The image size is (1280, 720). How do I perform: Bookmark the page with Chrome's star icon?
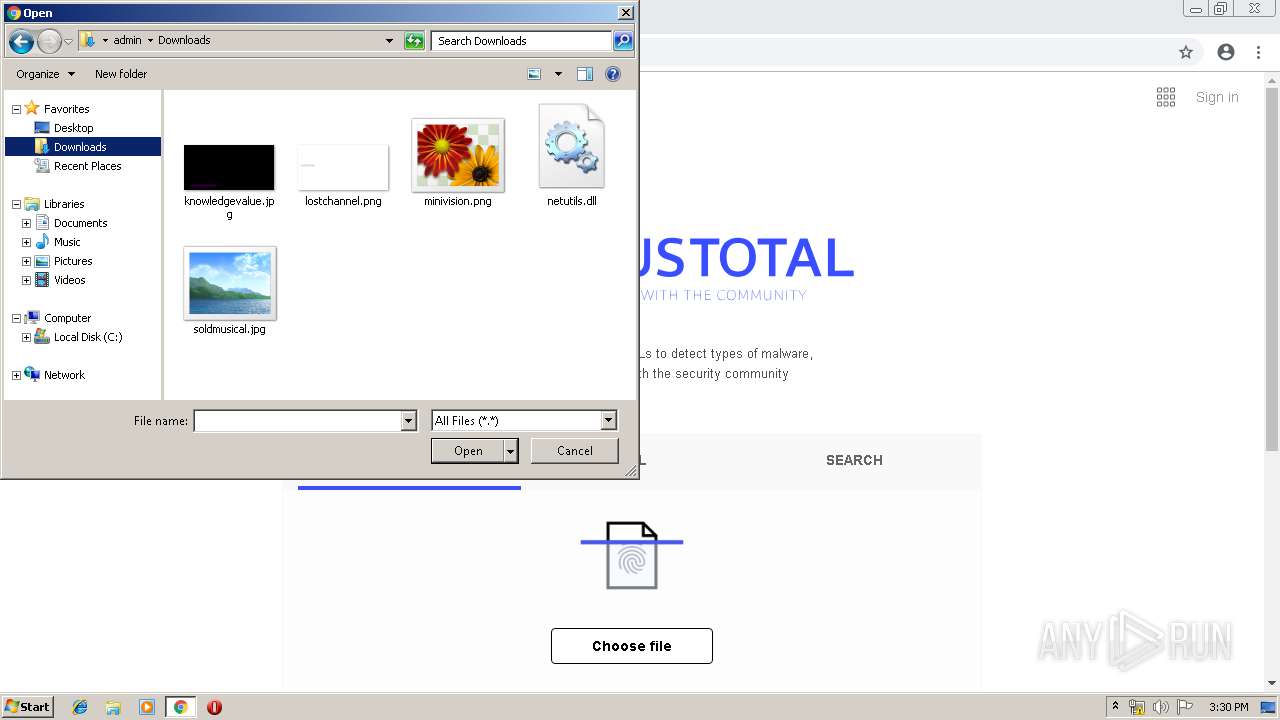[x=1186, y=52]
